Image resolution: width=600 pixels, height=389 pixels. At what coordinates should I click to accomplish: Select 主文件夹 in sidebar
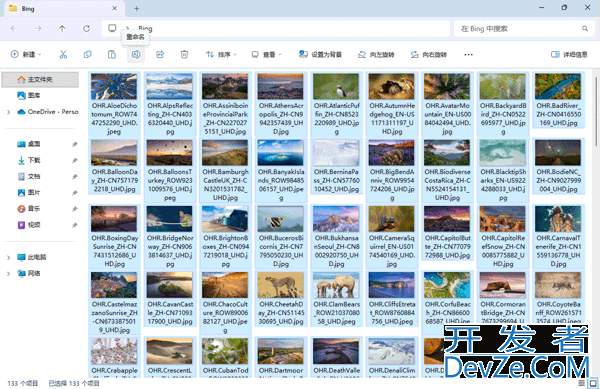coord(40,80)
